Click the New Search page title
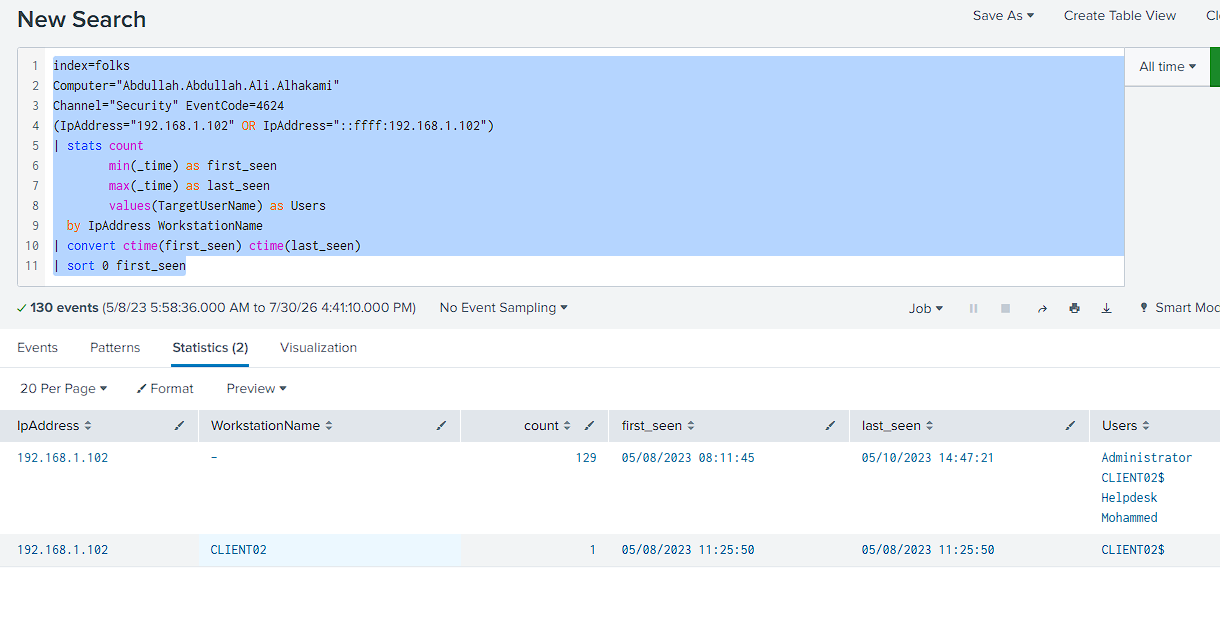 tap(82, 19)
